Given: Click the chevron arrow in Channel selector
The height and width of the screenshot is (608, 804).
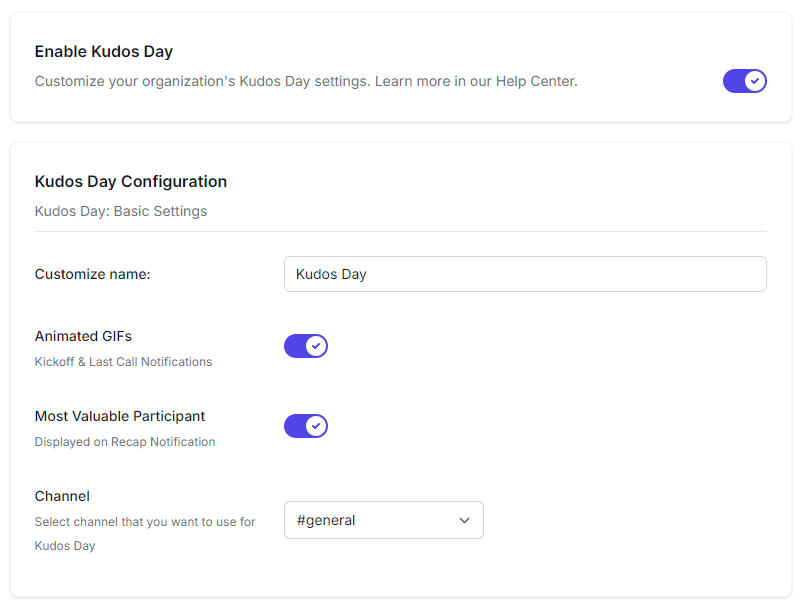Looking at the screenshot, I should coord(464,520).
